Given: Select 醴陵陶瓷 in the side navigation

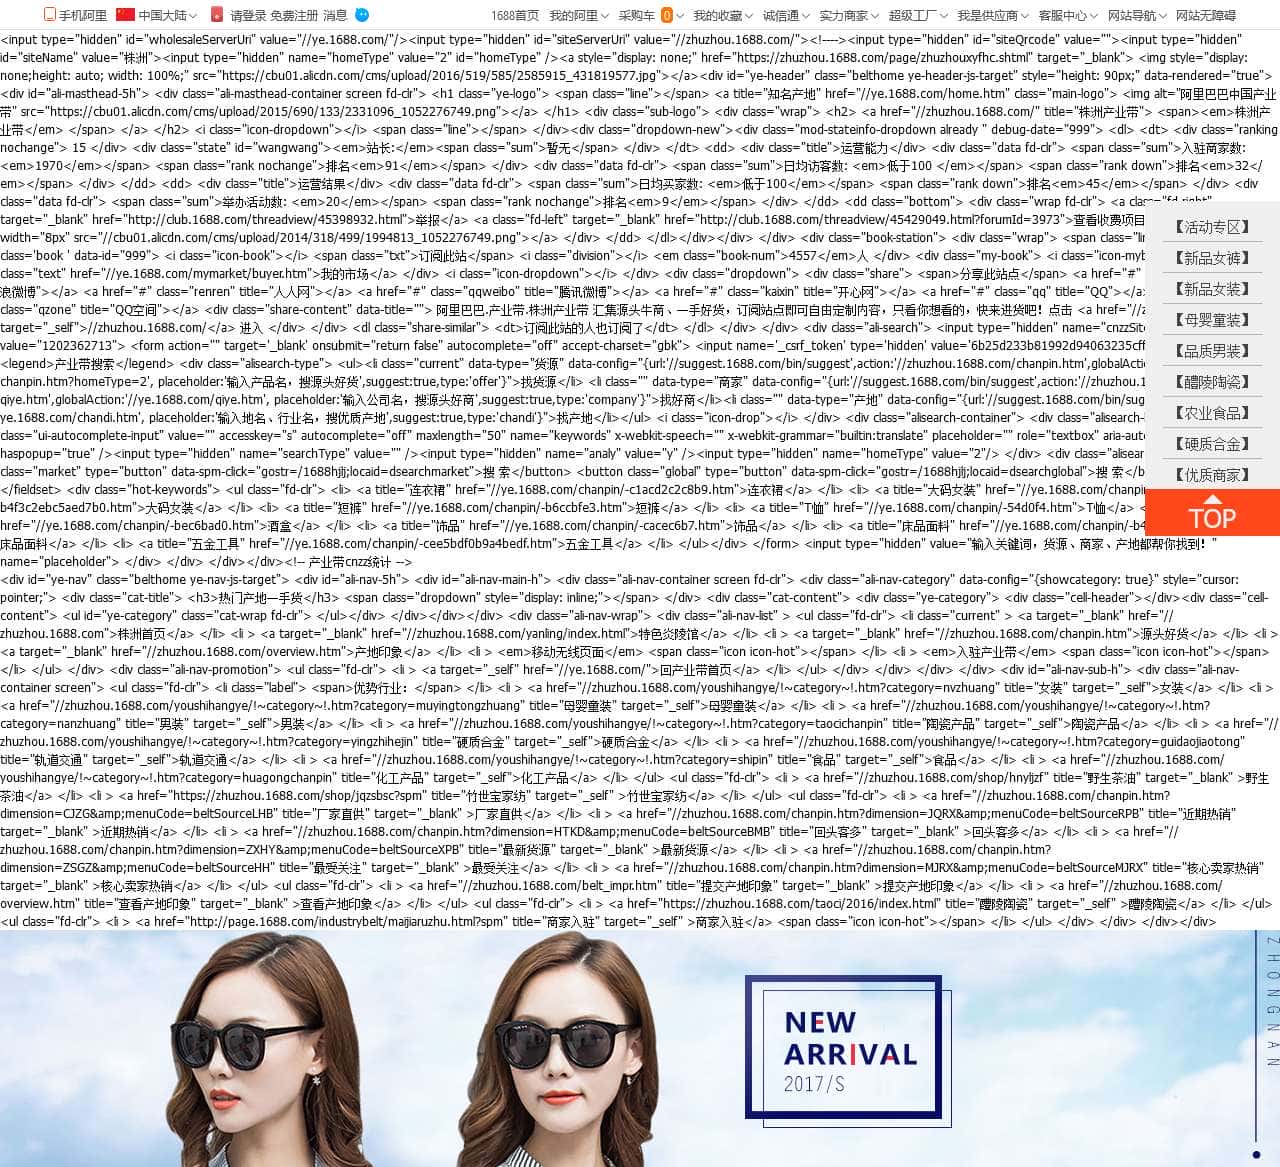Looking at the screenshot, I should pyautogui.click(x=1212, y=382).
